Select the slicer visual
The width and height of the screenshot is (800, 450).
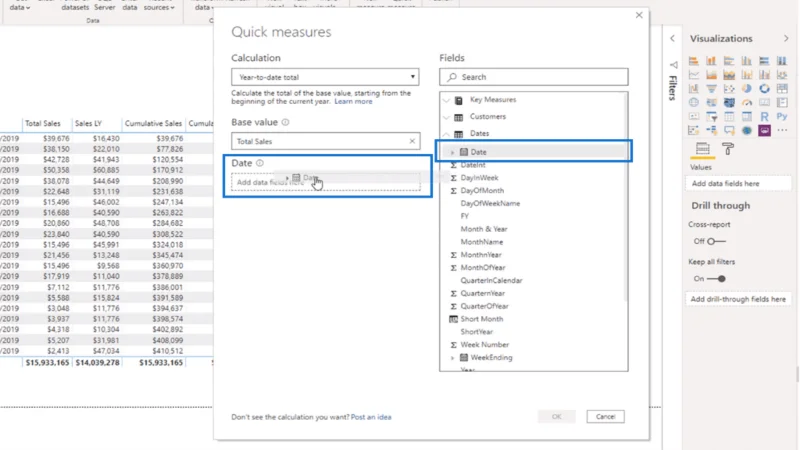(x=711, y=116)
